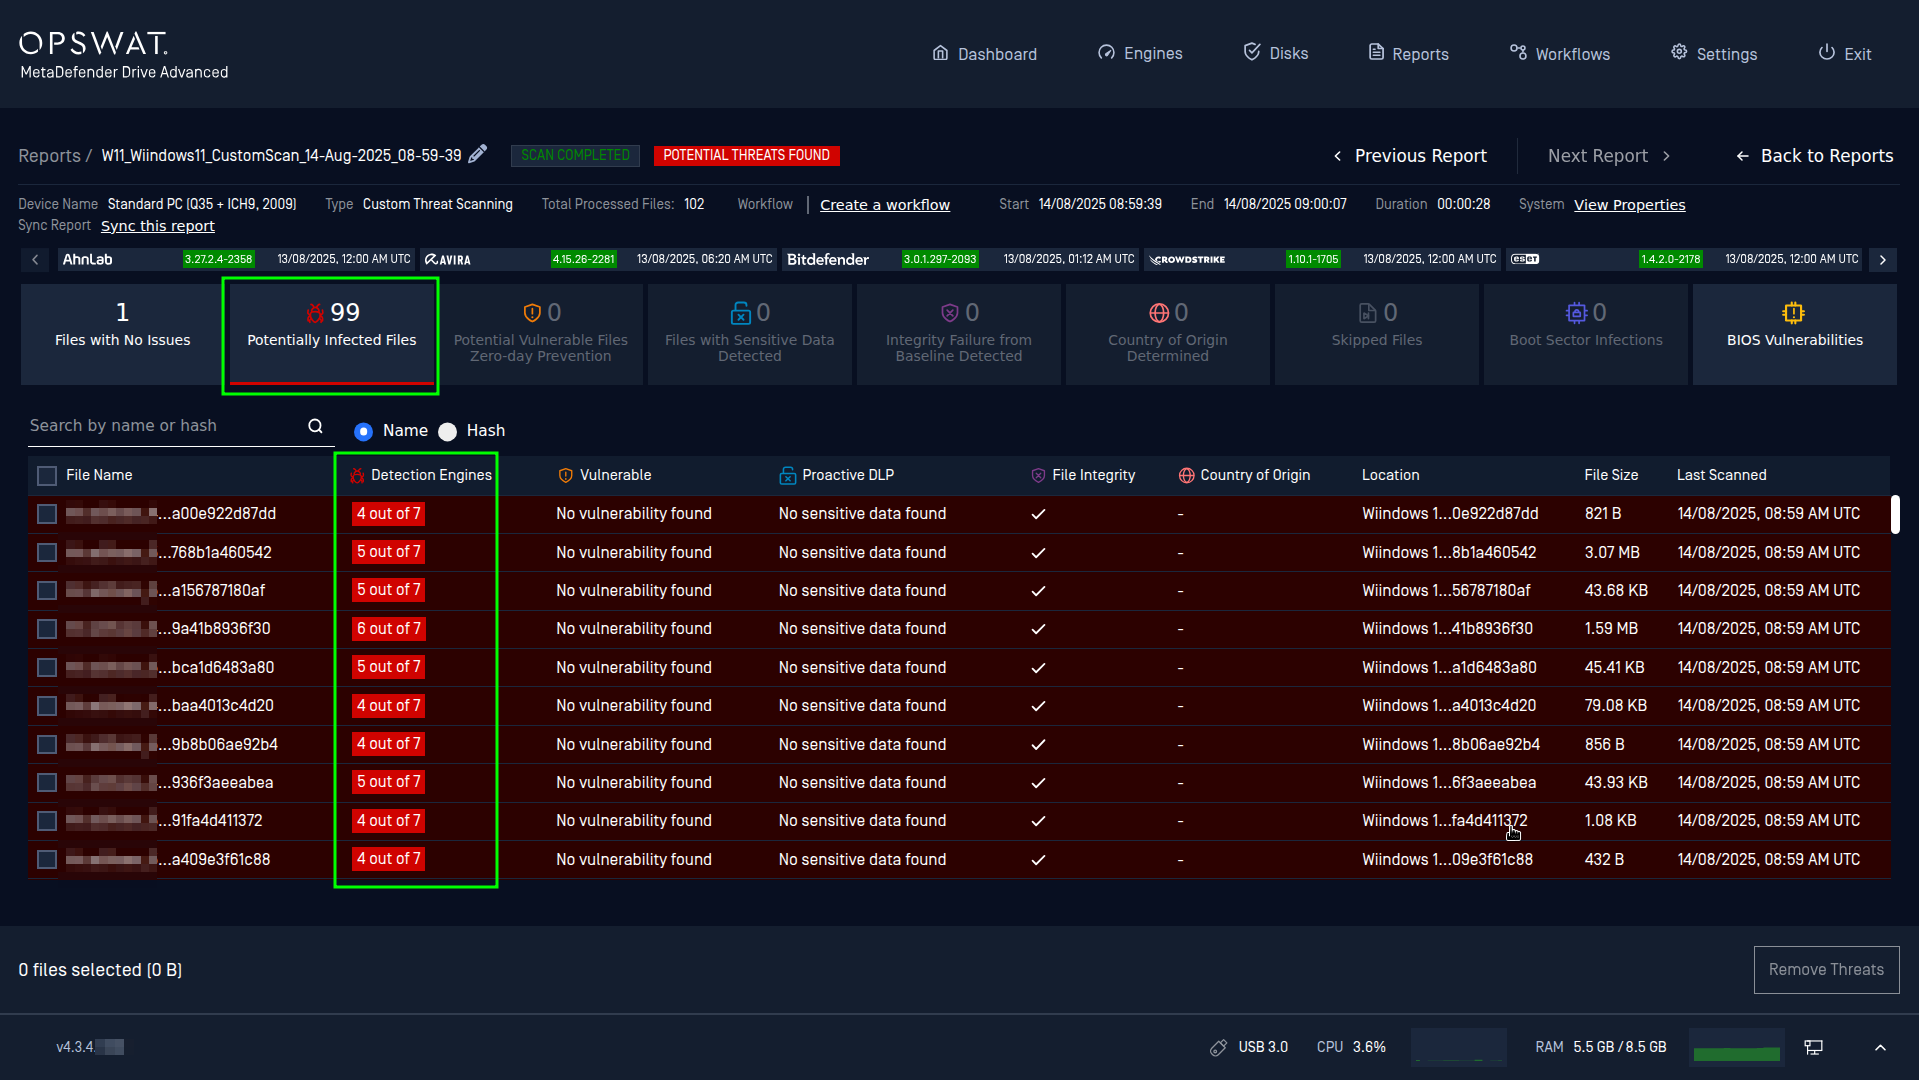Open Potential Vulnerable Files tab

click(x=541, y=334)
